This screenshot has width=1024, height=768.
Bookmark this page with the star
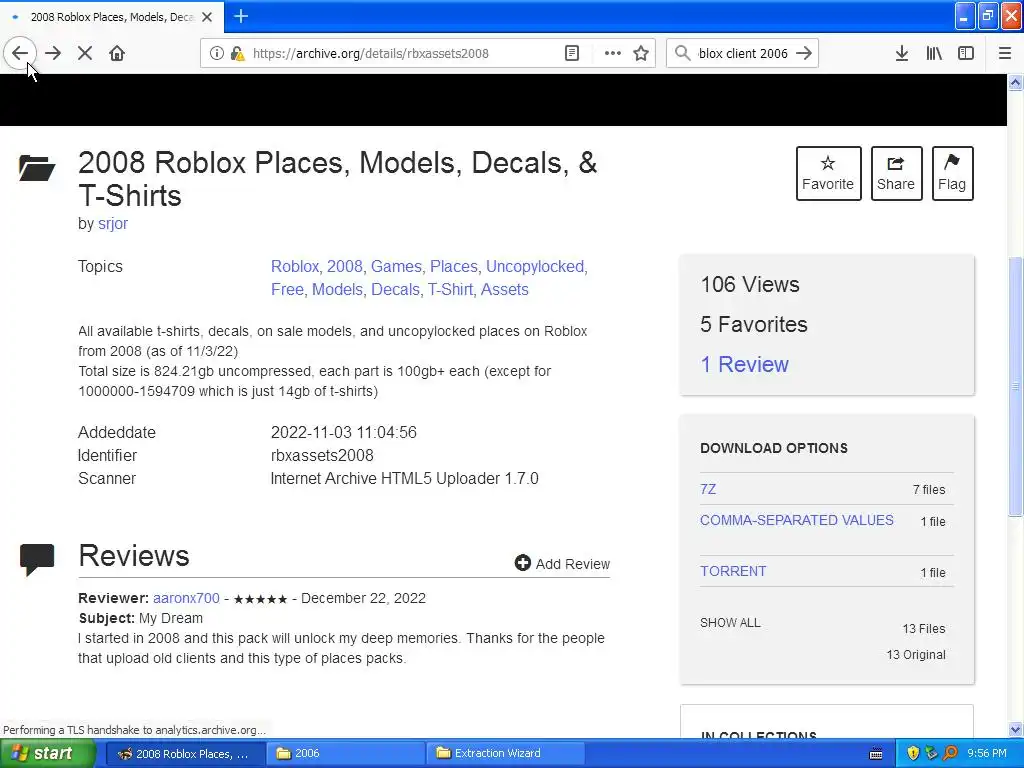641,54
